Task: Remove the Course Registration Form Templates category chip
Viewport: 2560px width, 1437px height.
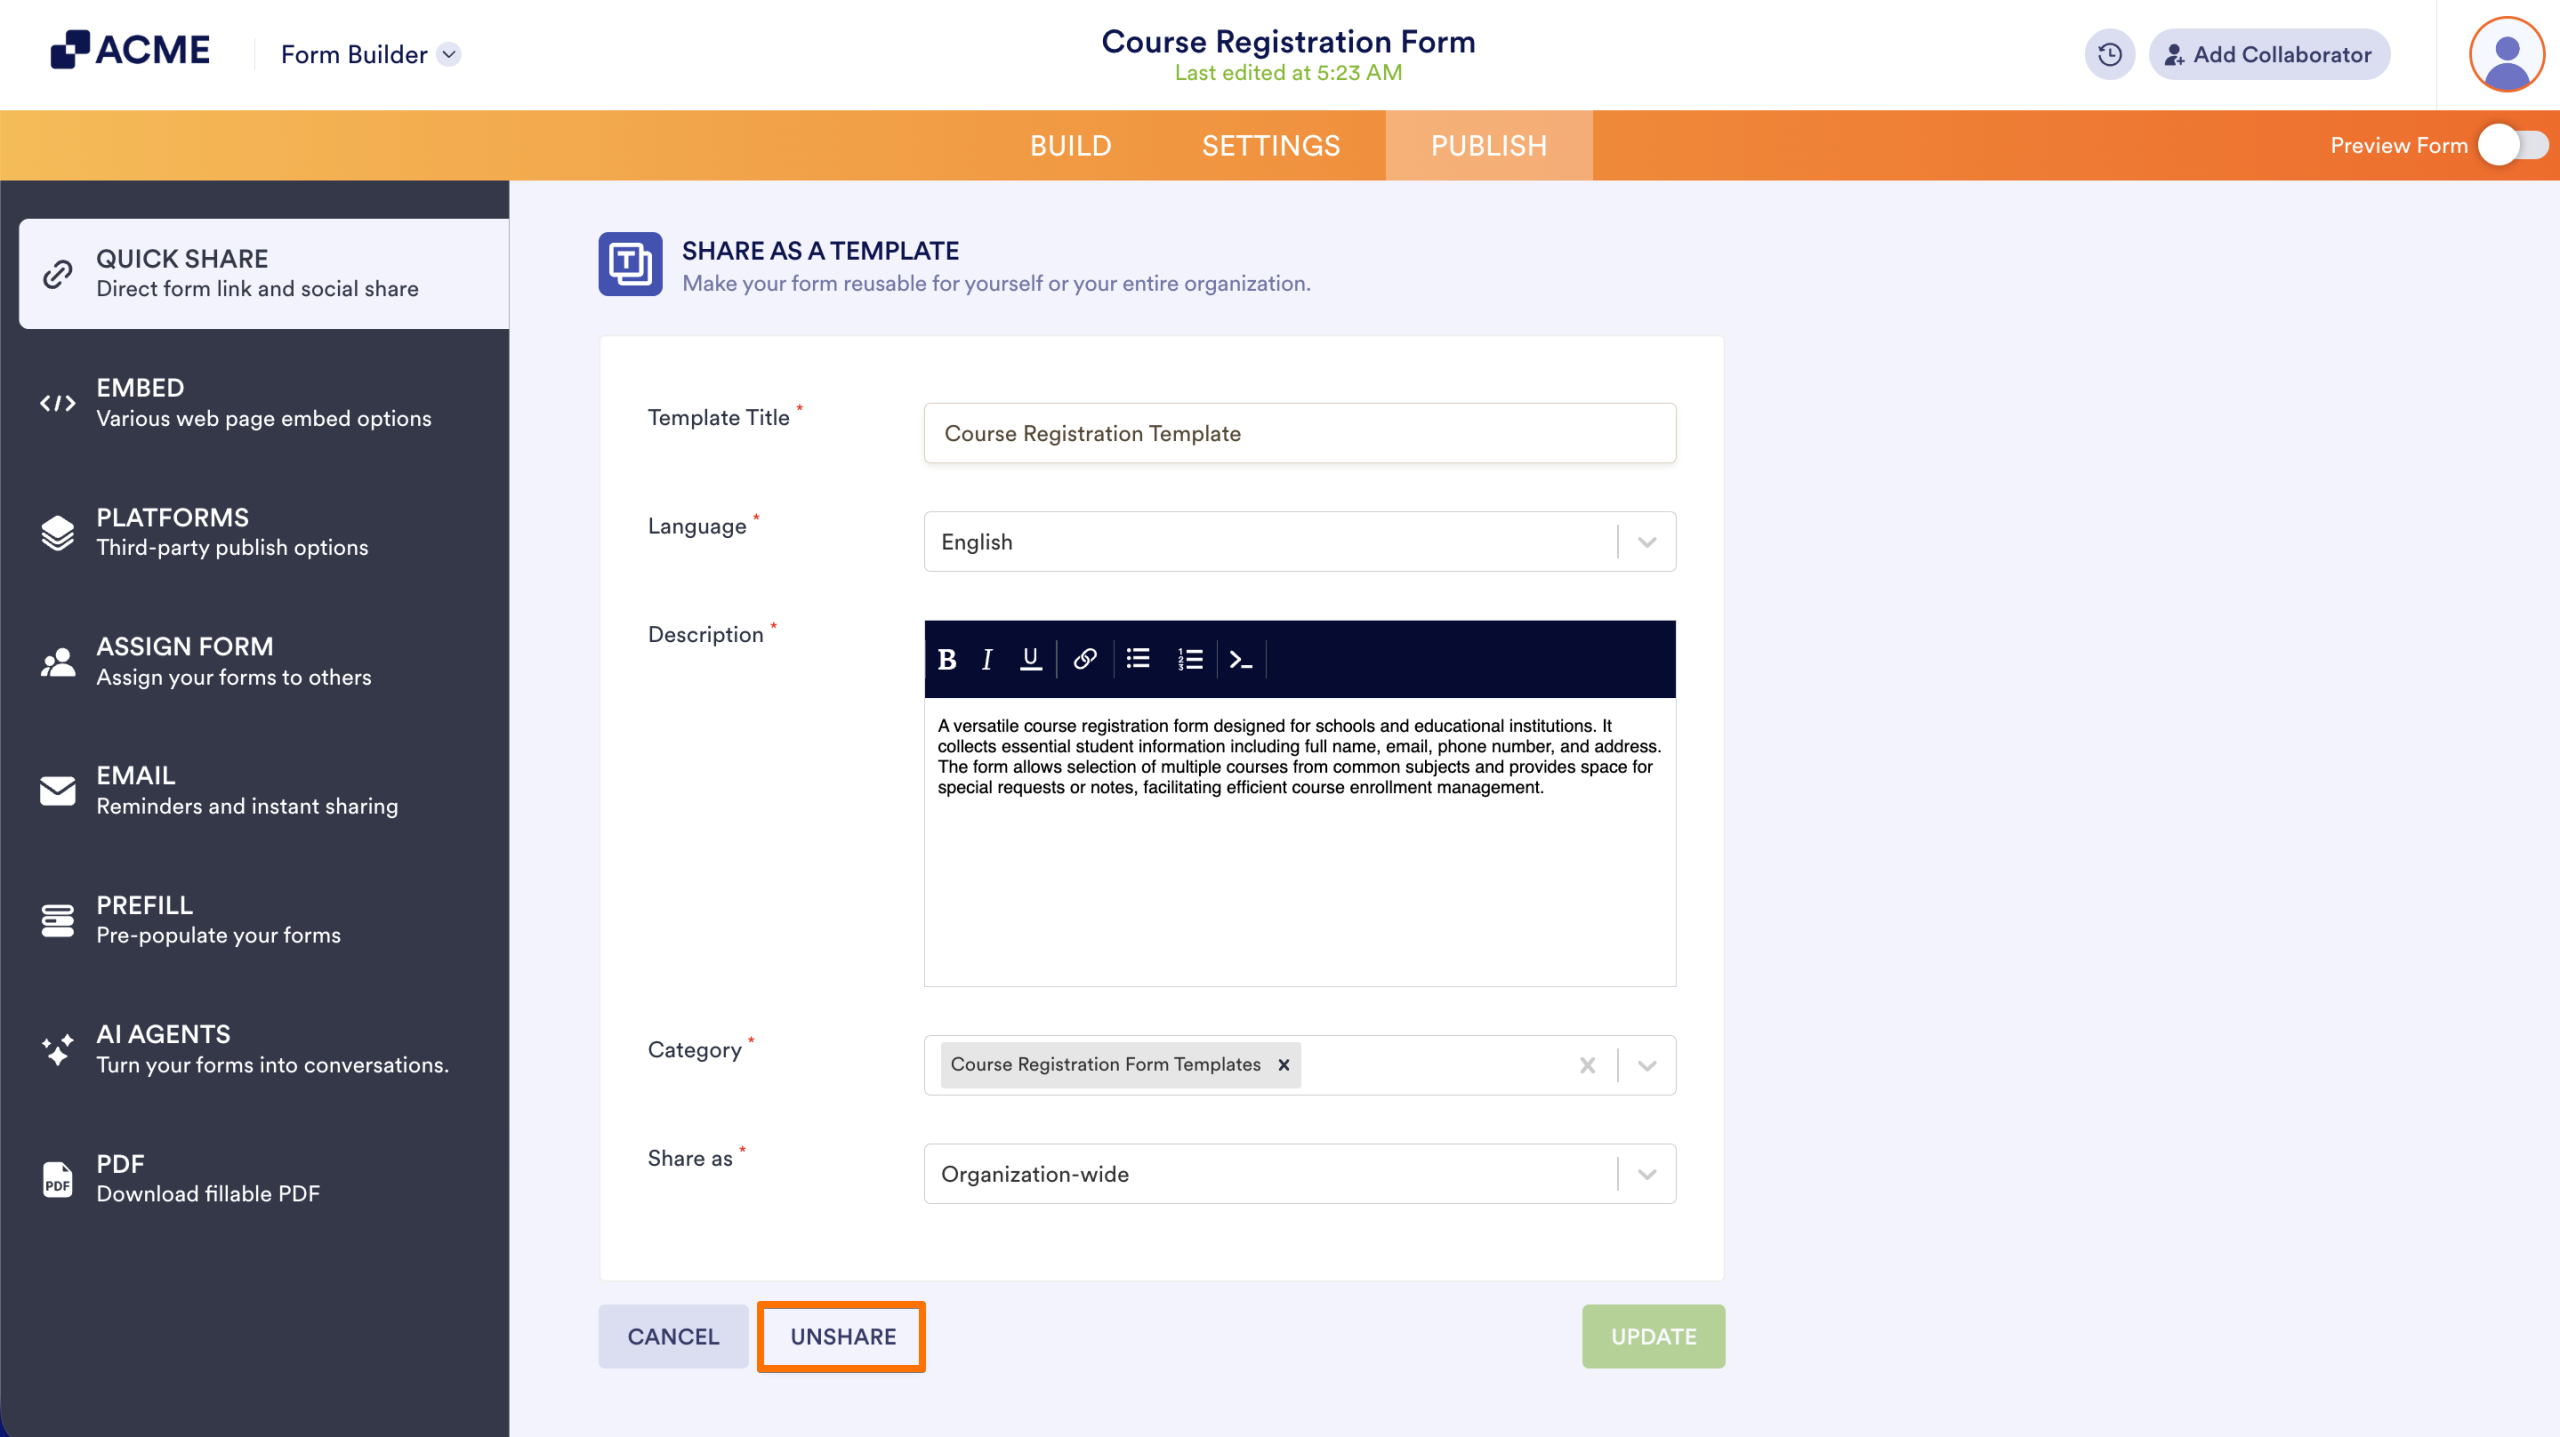Action: 1283,1064
